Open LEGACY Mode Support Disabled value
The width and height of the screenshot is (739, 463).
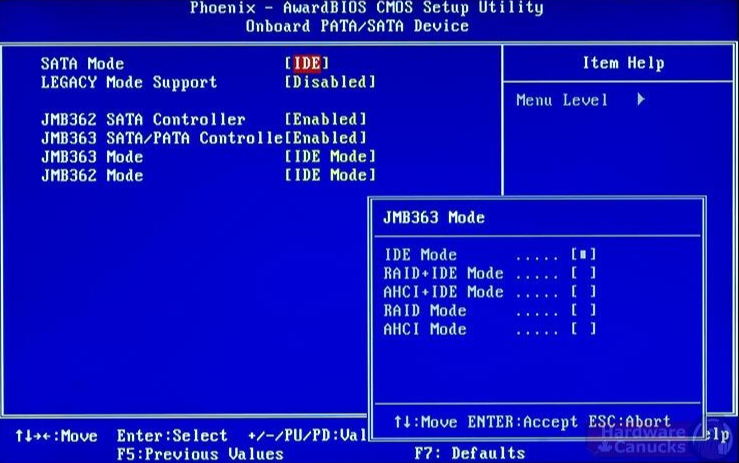pyautogui.click(x=330, y=82)
